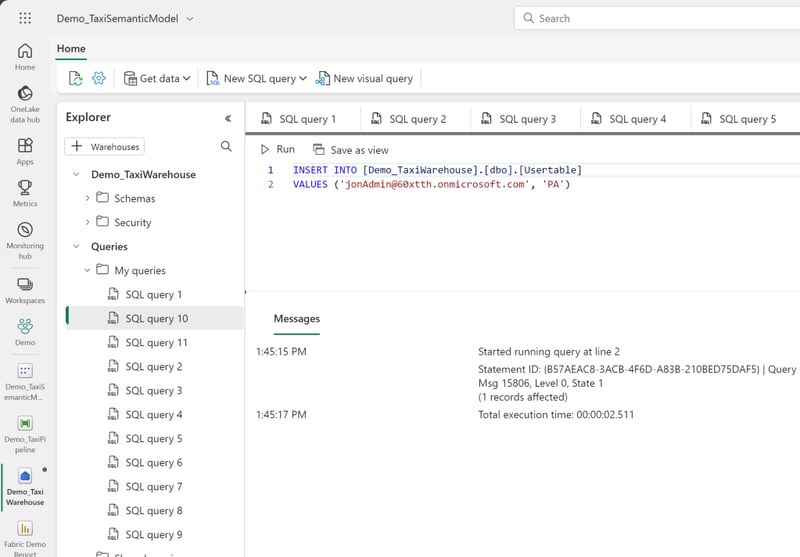Select SQL query 10 in the Explorer tree
This screenshot has height=557, width=800.
(154, 318)
